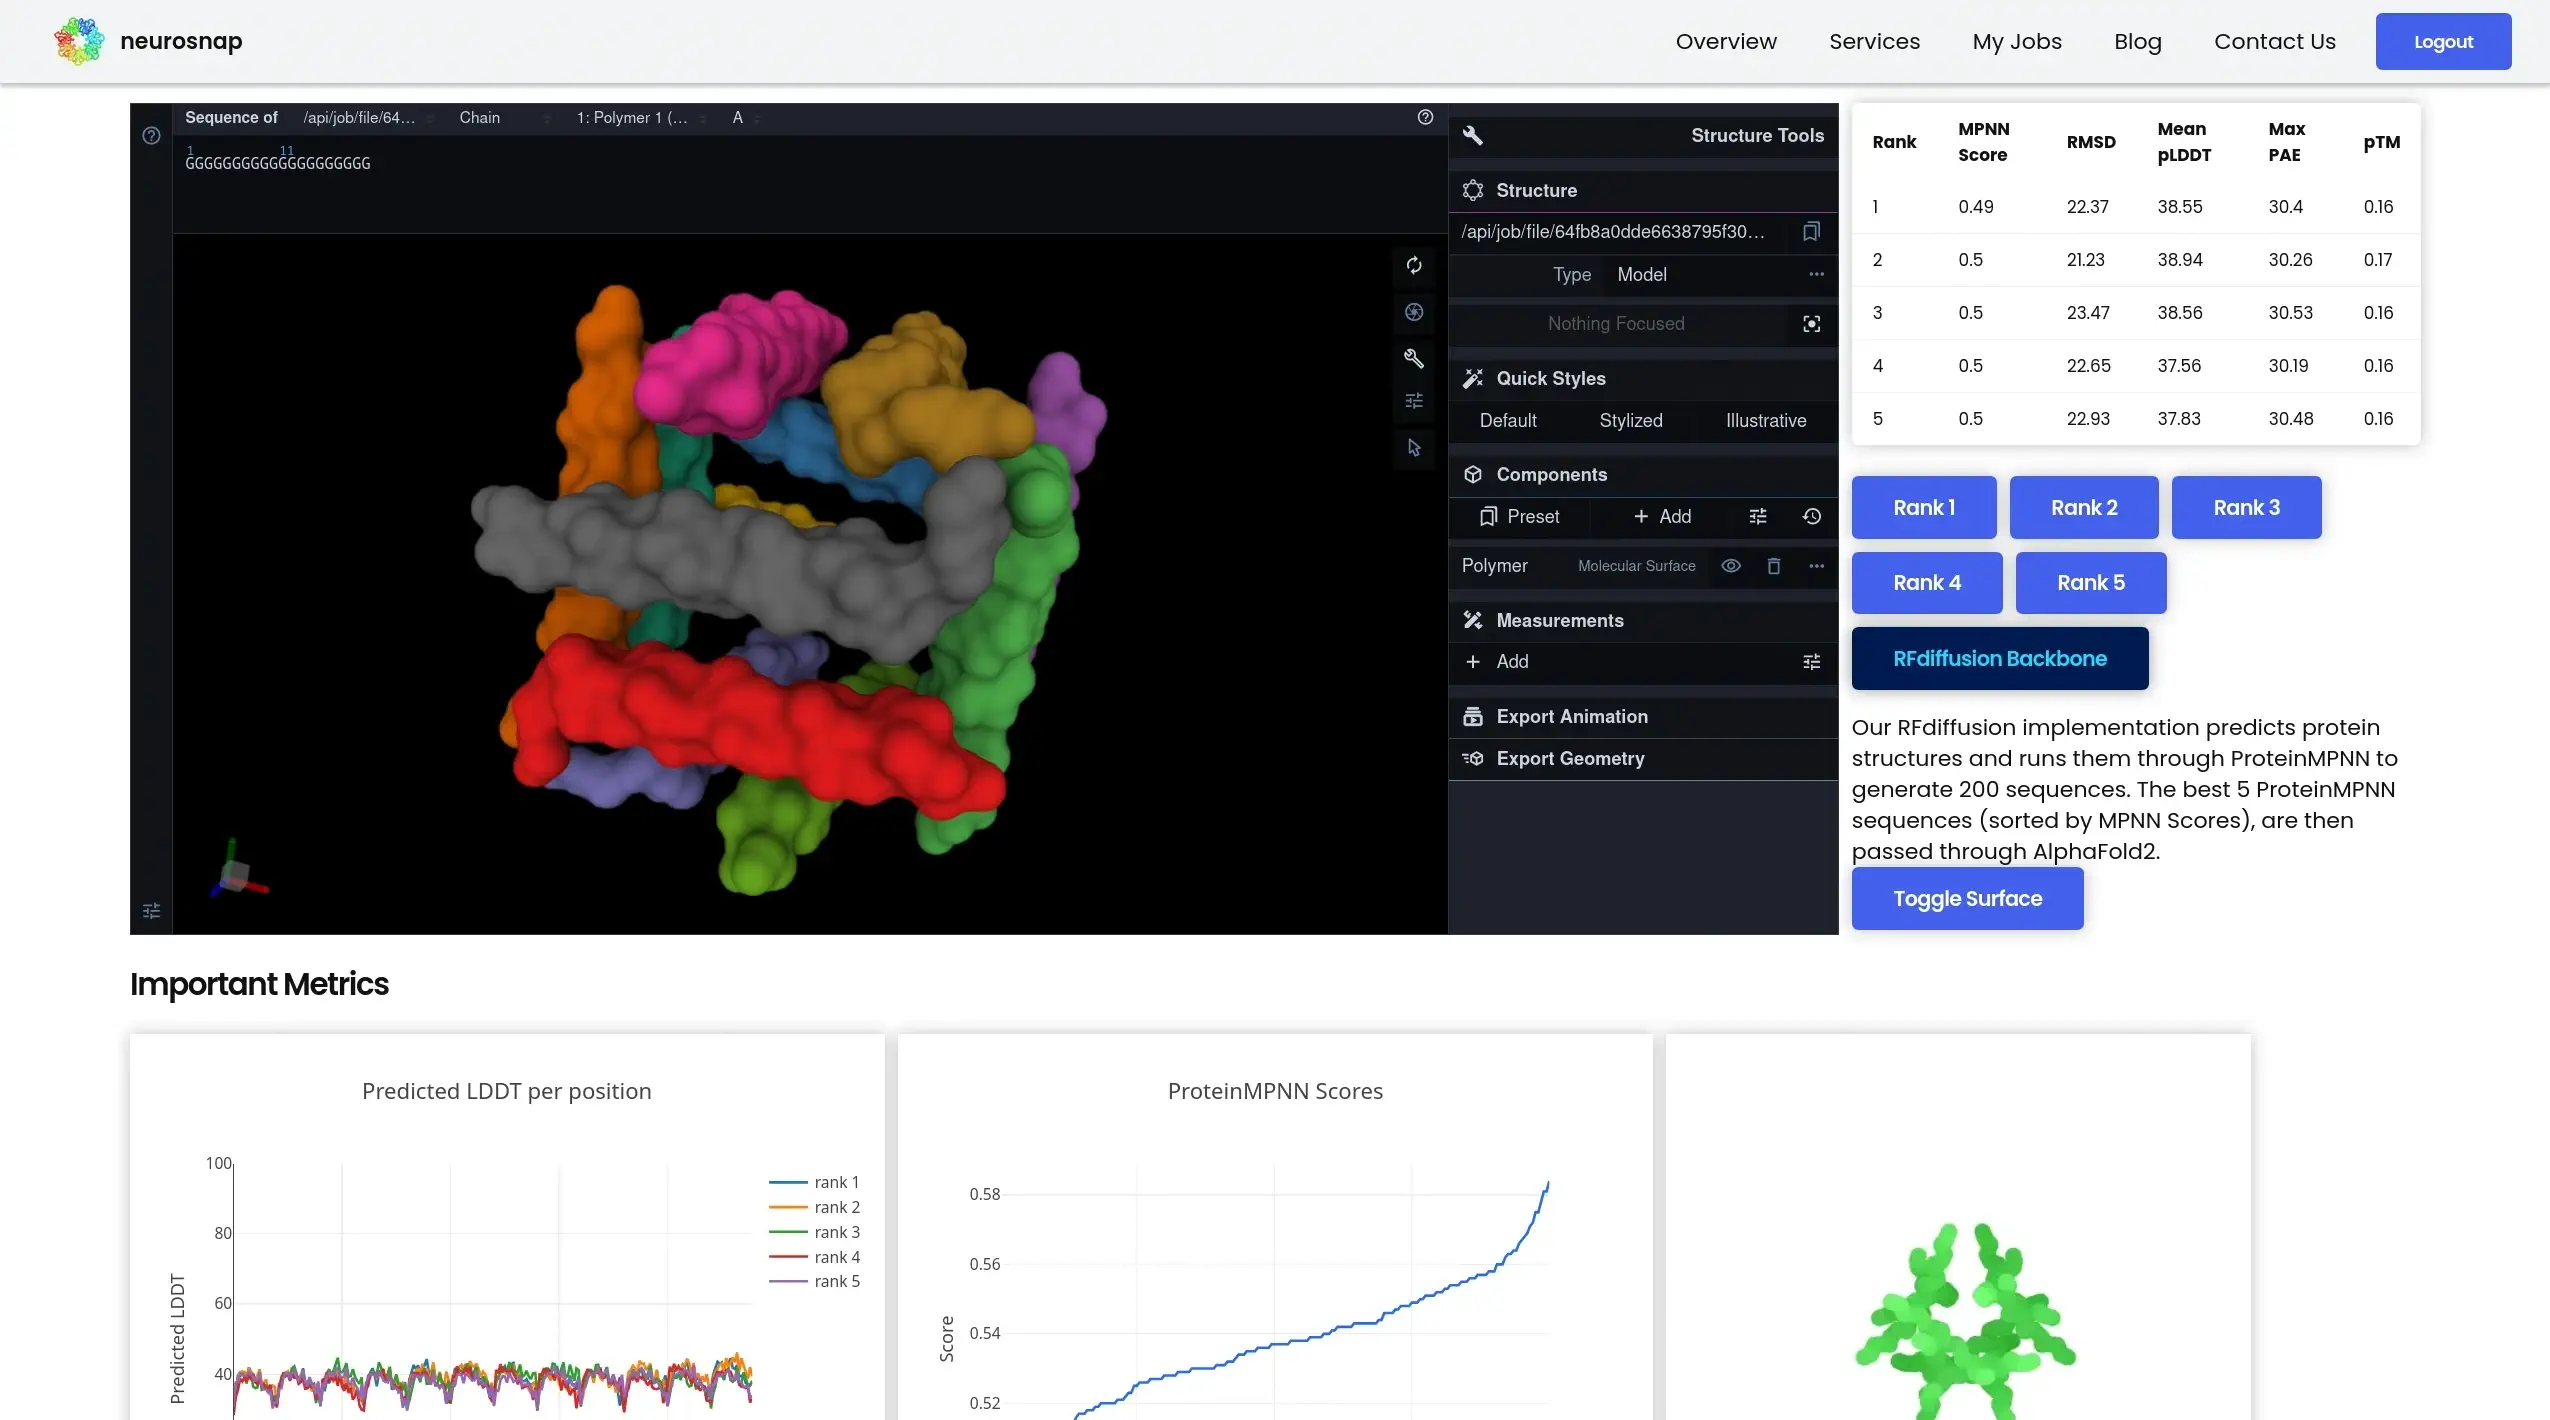The height and width of the screenshot is (1420, 2550).
Task: Expand the Export Animation section
Action: [x=1572, y=717]
